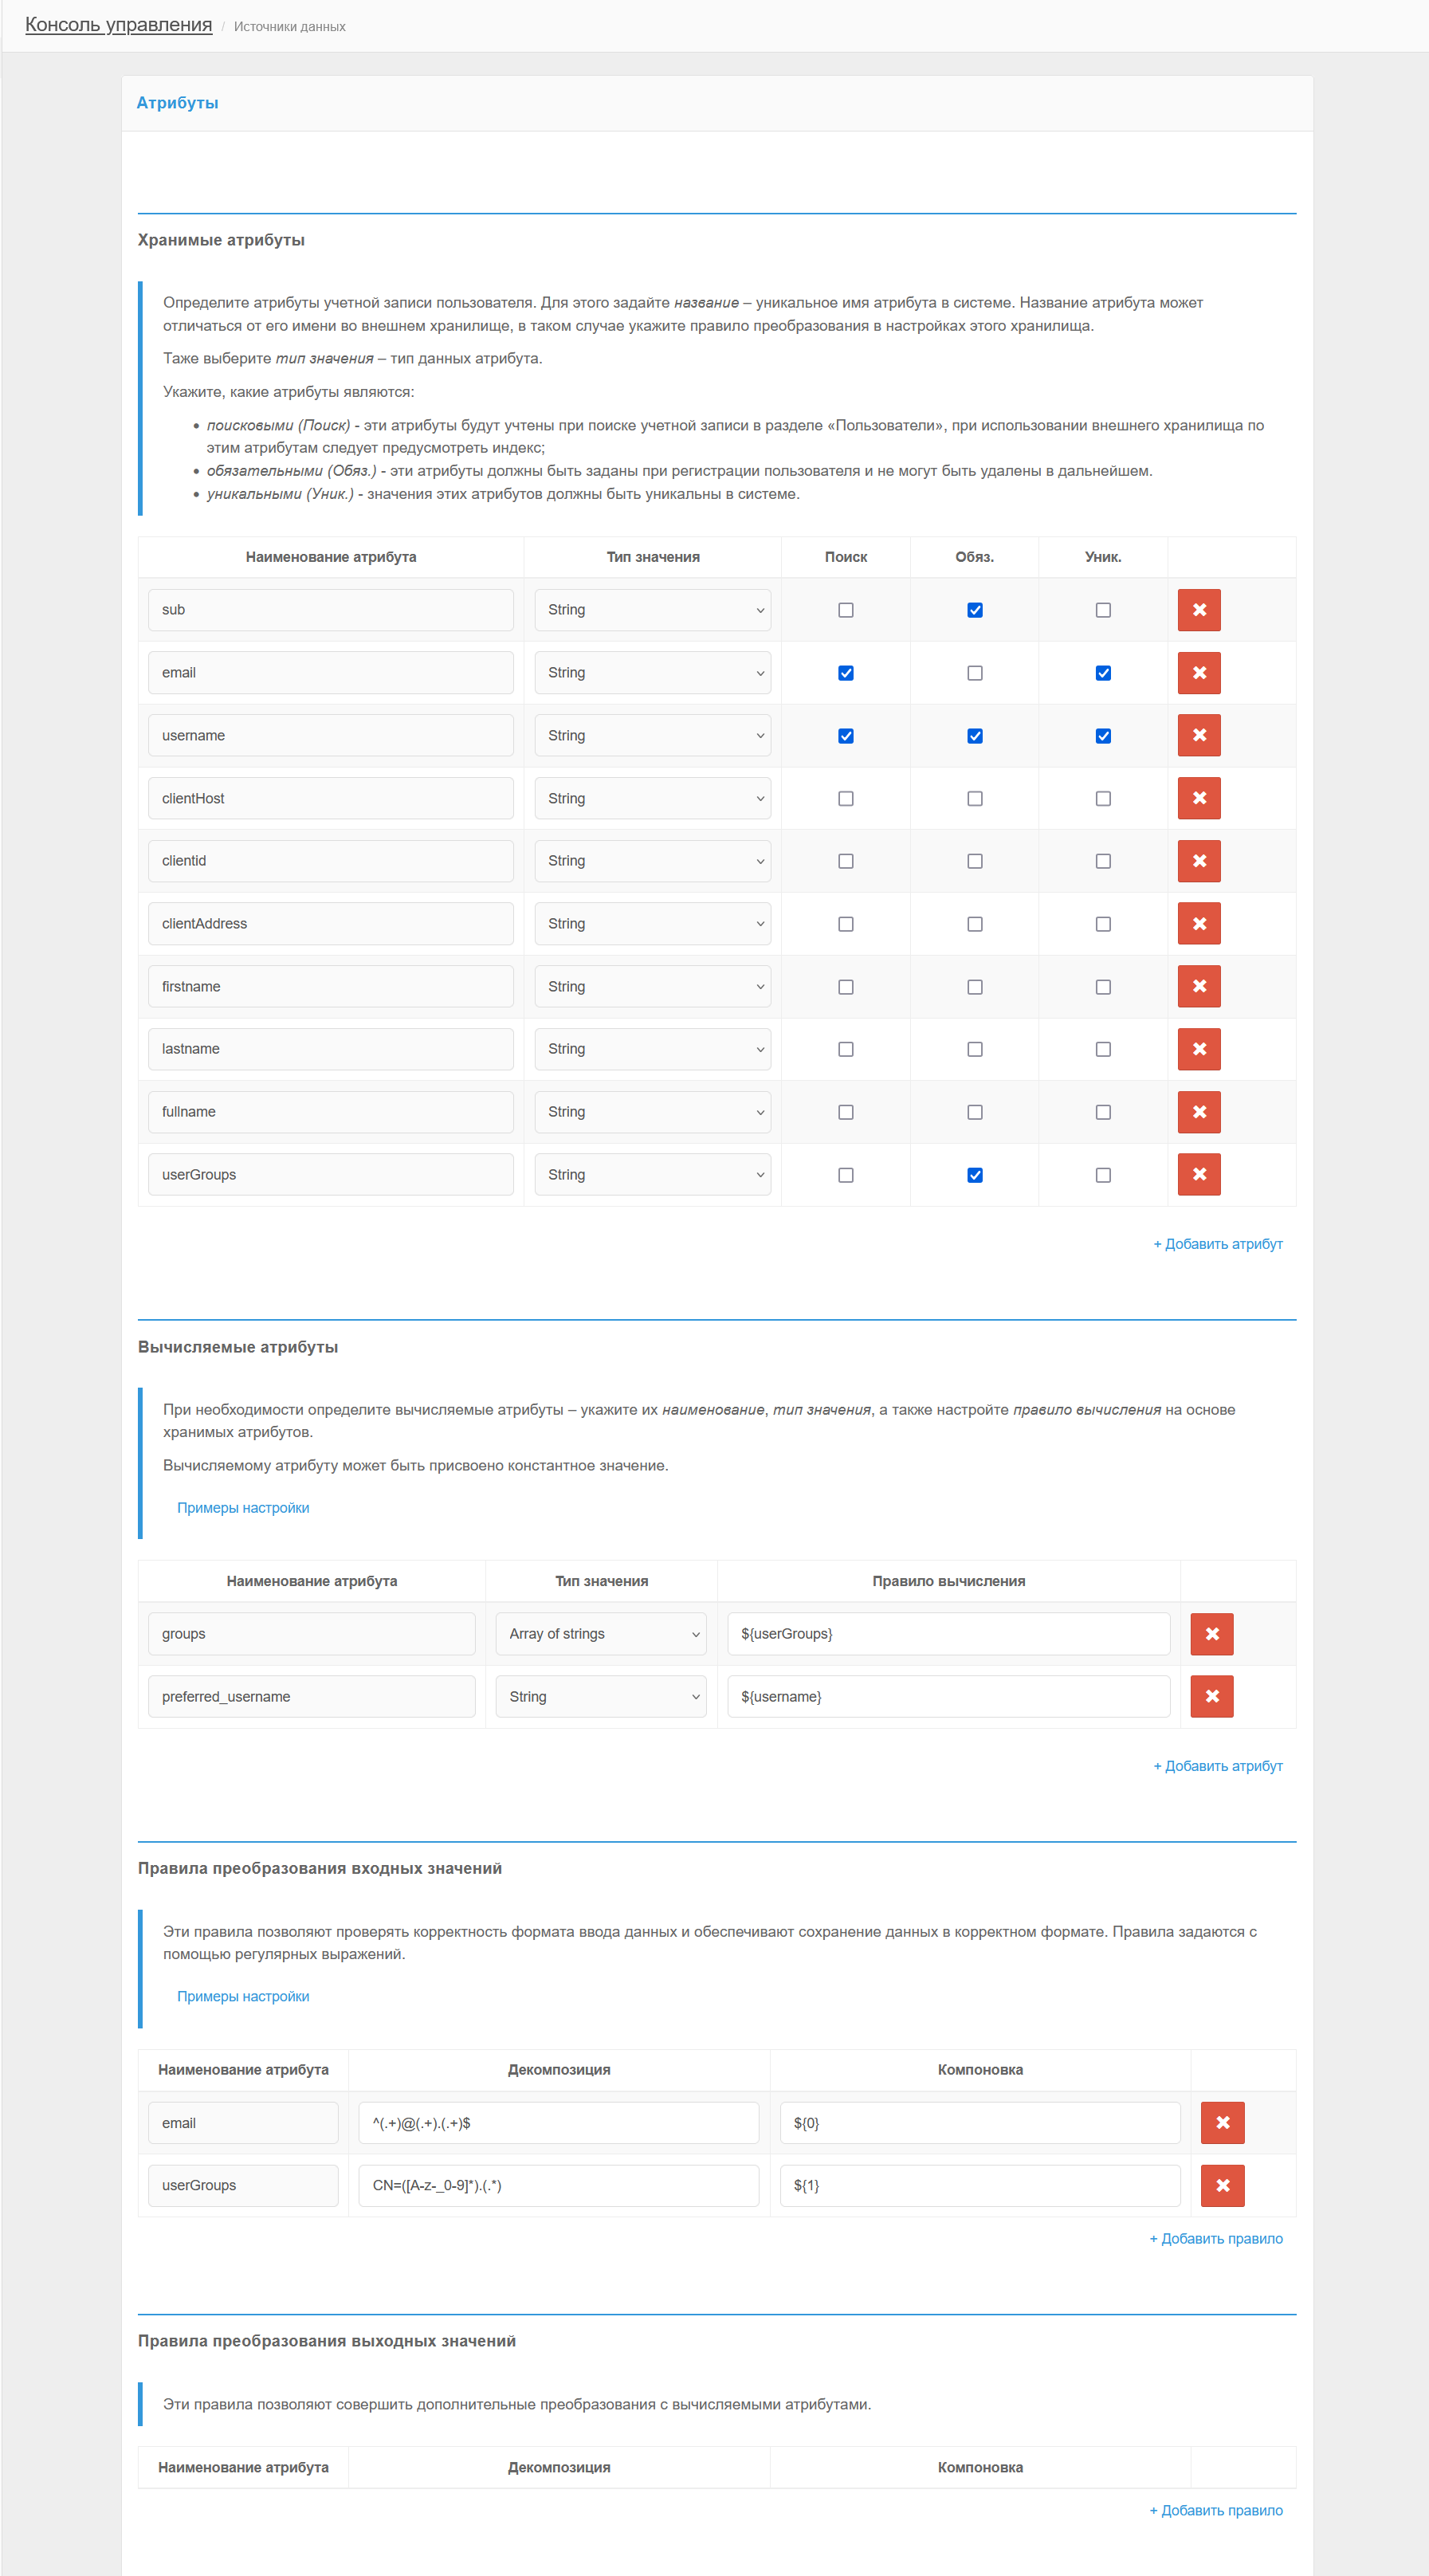
Task: Edit the sub attribute name field
Action: pyautogui.click(x=331, y=610)
